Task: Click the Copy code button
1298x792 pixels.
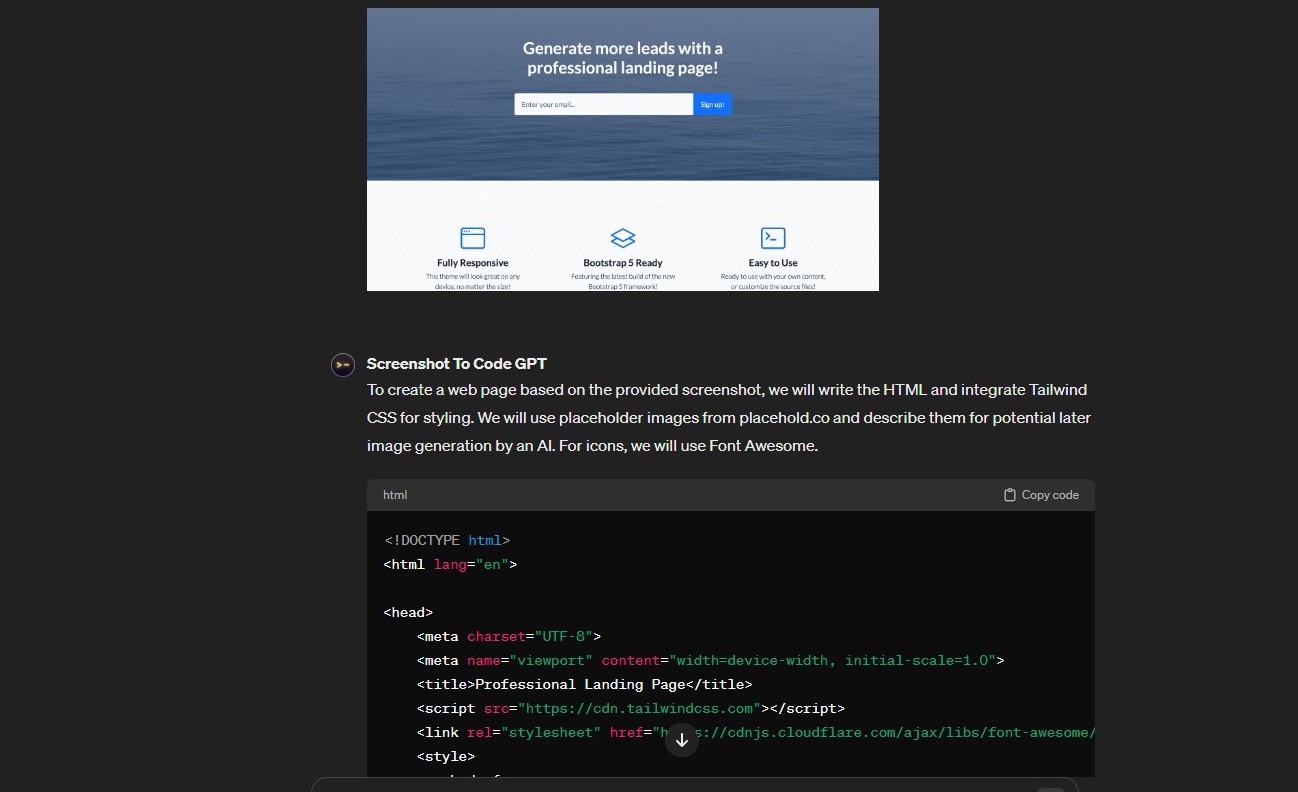Action: (x=1041, y=495)
